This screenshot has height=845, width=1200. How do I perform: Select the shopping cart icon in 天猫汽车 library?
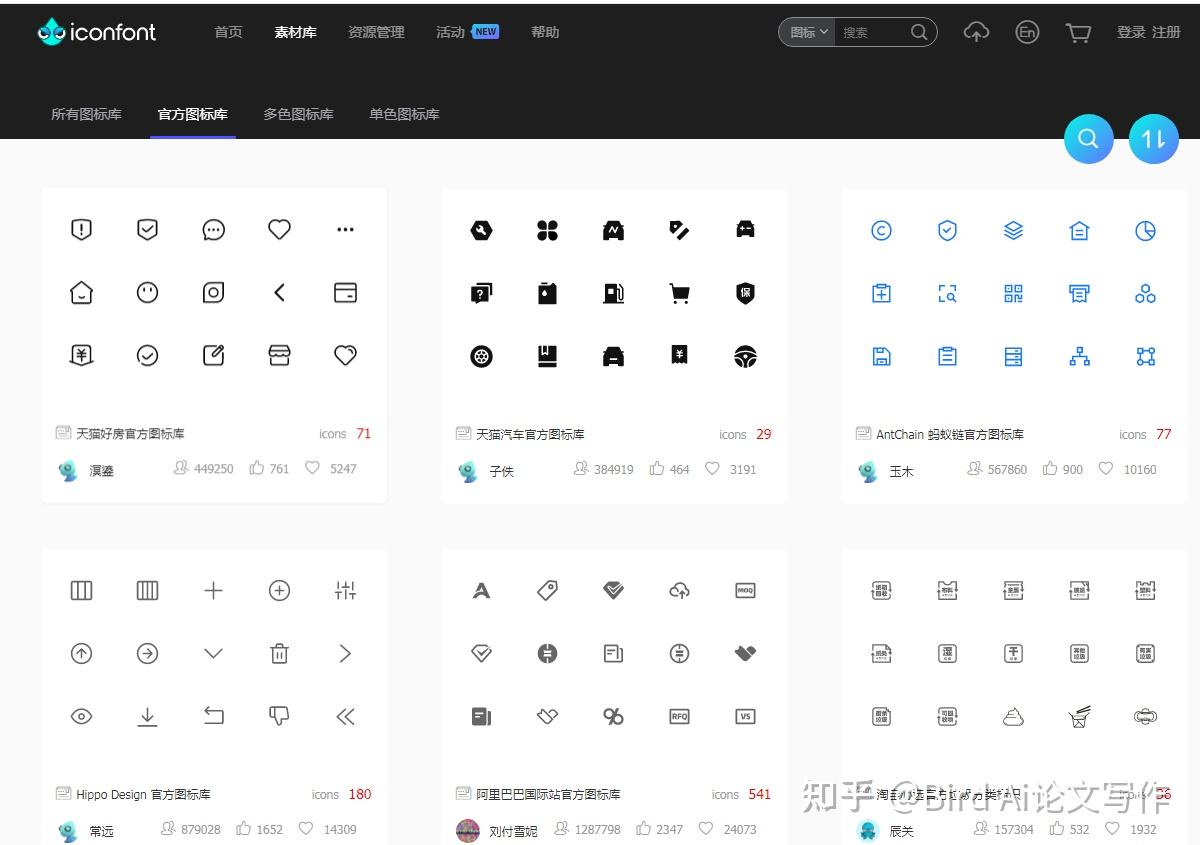coord(680,293)
